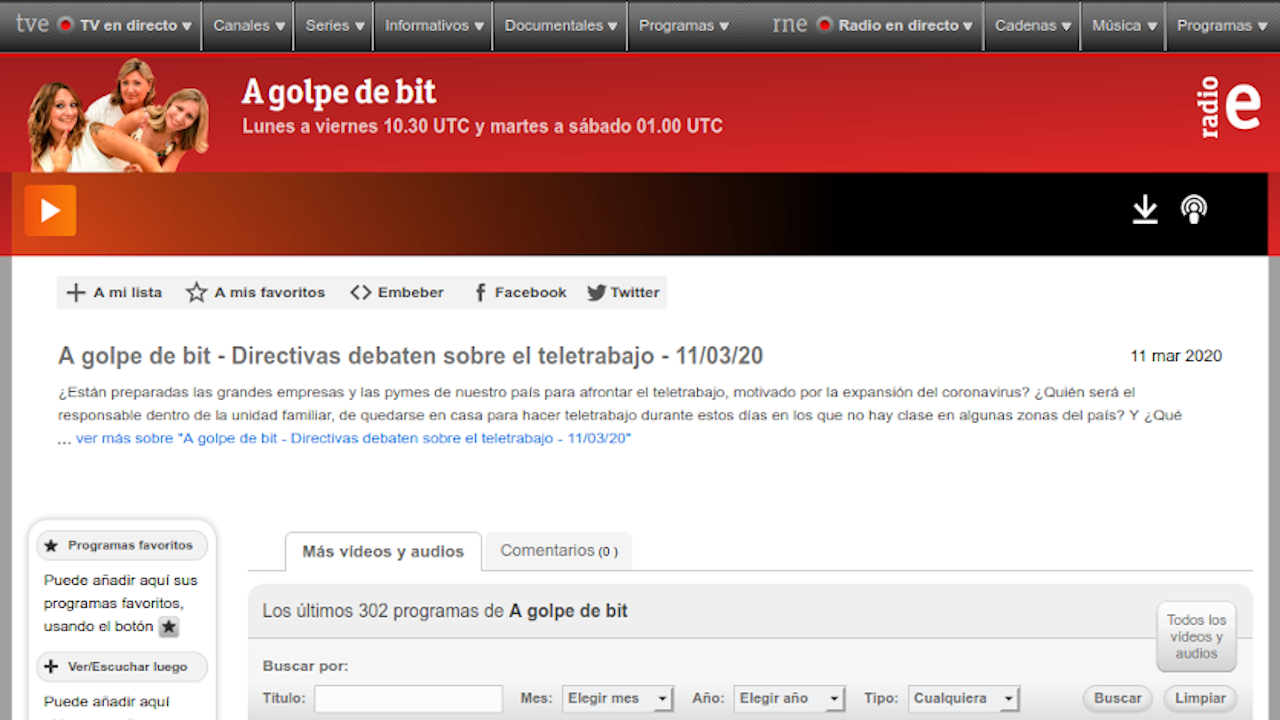
Task: Open the Radio en directo dropdown
Action: [x=905, y=25]
